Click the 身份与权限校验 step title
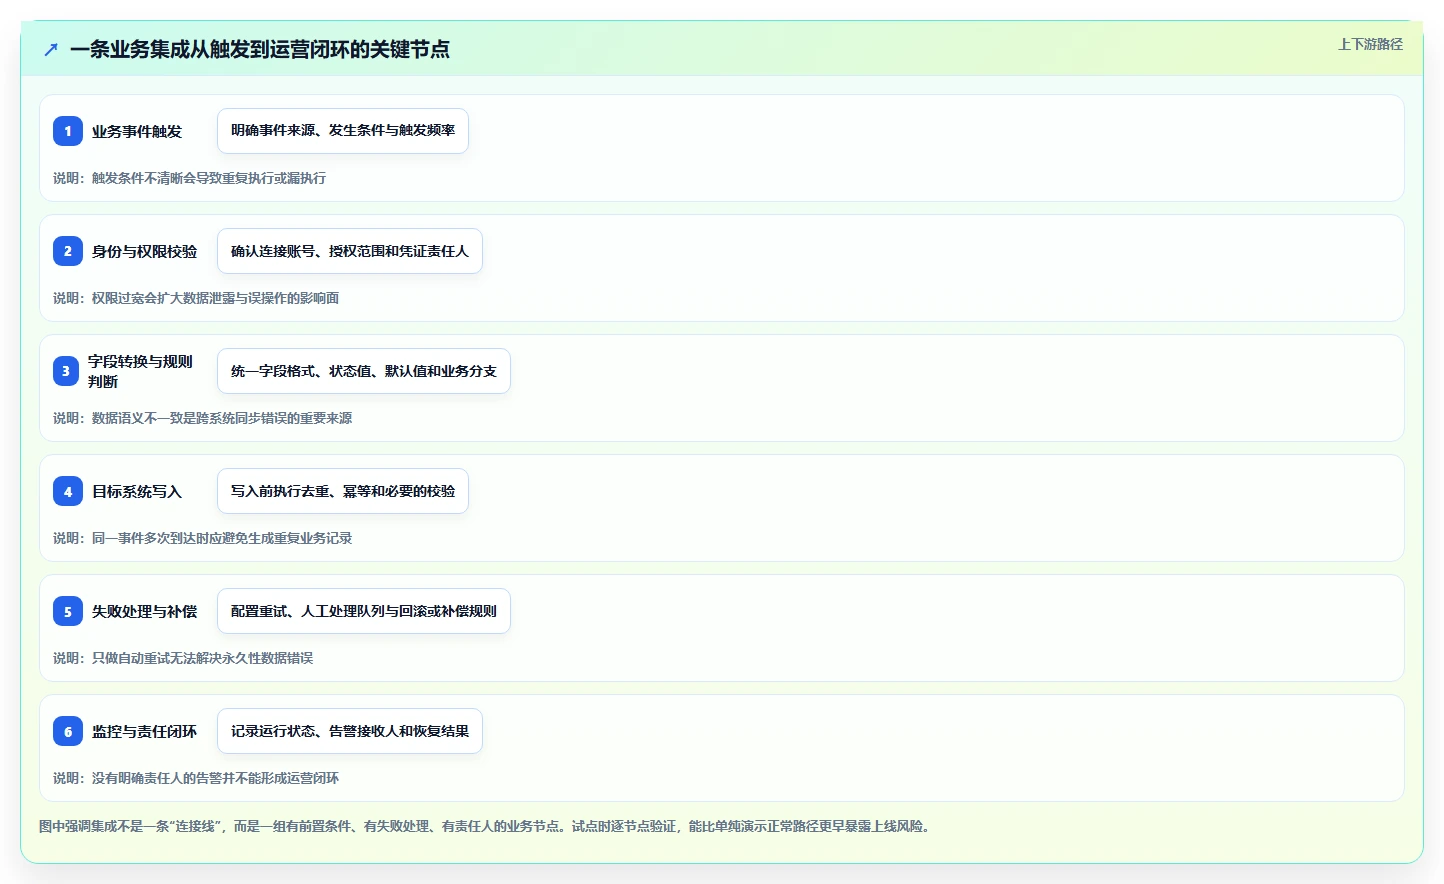Screen dimensions: 1444x884 click(x=144, y=251)
